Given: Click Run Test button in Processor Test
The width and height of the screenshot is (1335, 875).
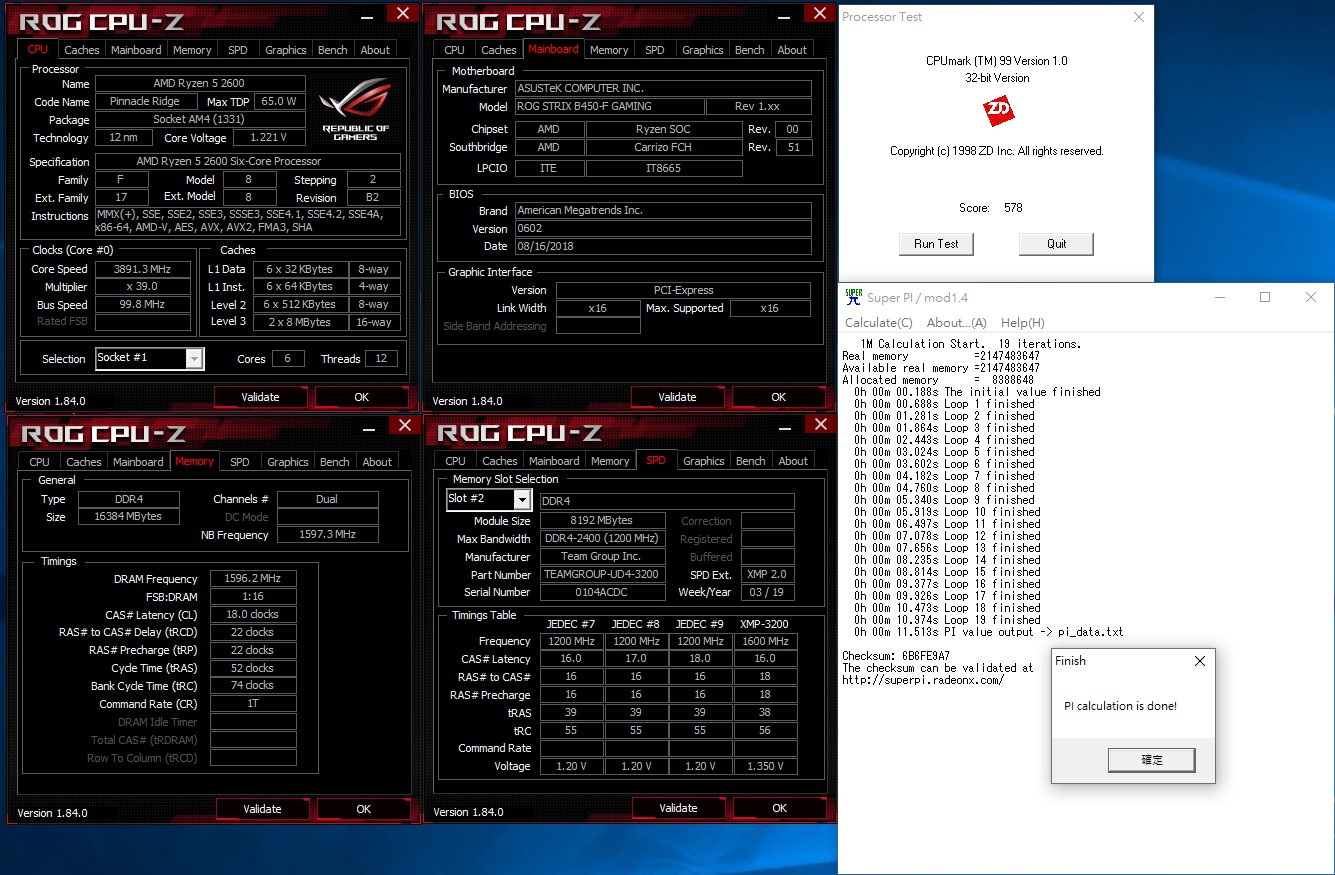Looking at the screenshot, I should [936, 244].
